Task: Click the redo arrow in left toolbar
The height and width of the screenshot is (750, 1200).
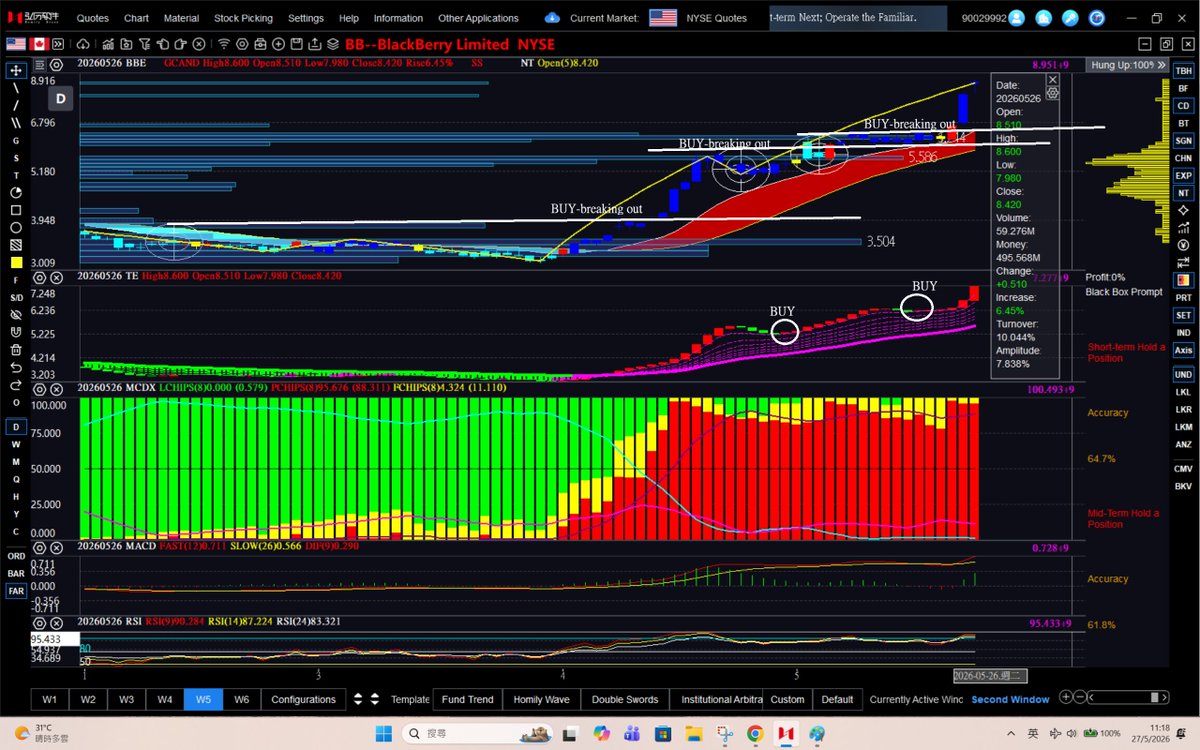Action: (x=16, y=383)
